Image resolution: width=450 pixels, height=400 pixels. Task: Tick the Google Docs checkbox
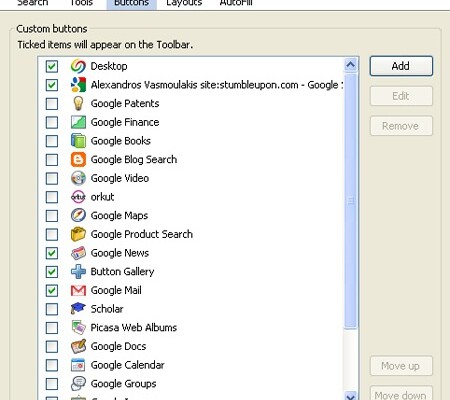(x=52, y=346)
